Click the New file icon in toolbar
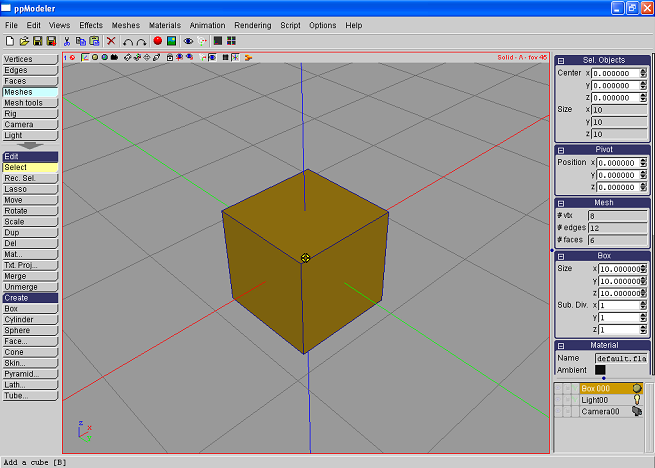The width and height of the screenshot is (655, 468). coord(10,41)
